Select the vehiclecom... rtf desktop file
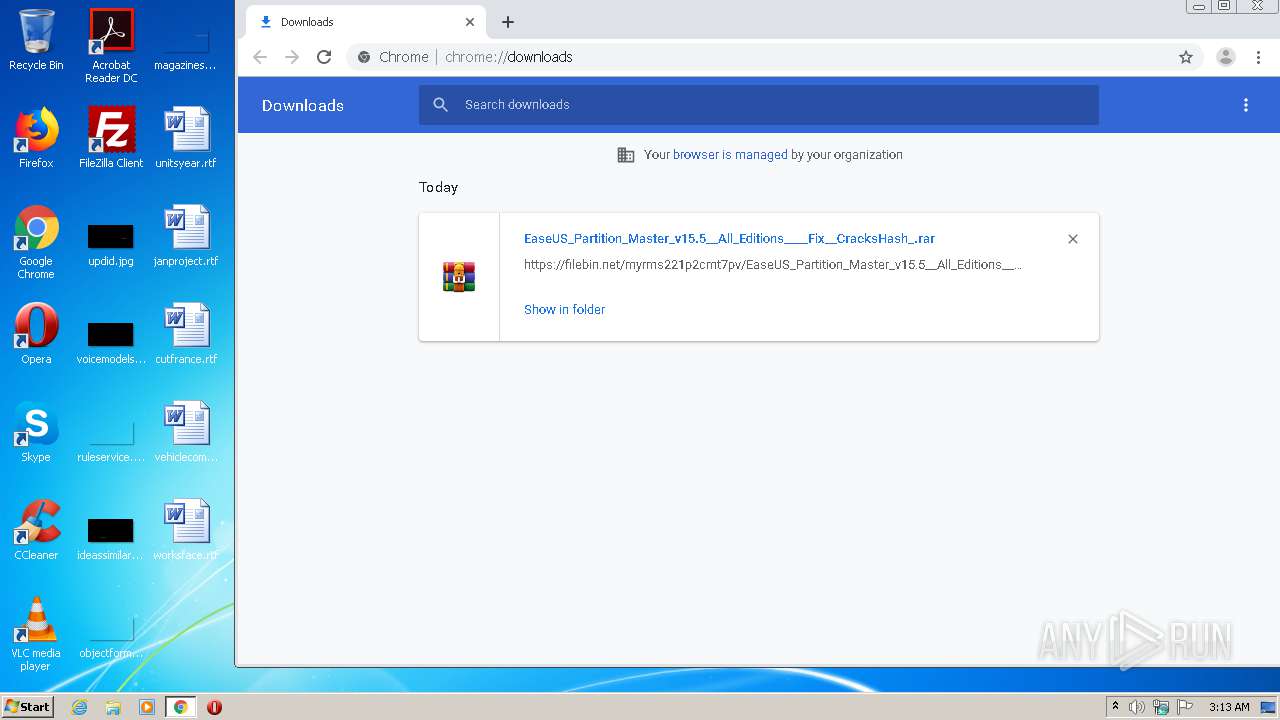 coord(186,432)
